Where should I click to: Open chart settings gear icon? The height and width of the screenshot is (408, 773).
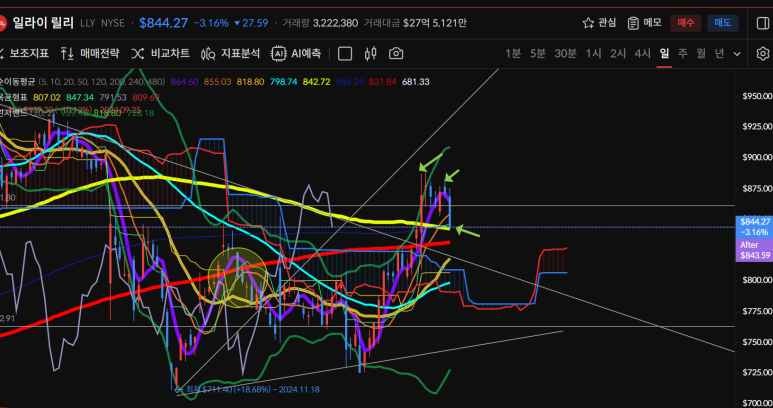[763, 53]
